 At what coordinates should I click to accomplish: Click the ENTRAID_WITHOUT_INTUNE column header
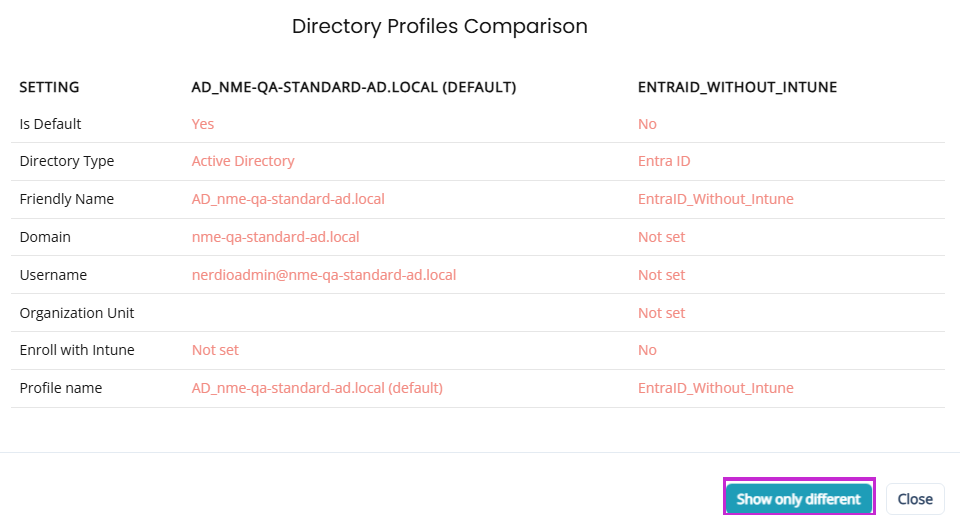[x=737, y=87]
